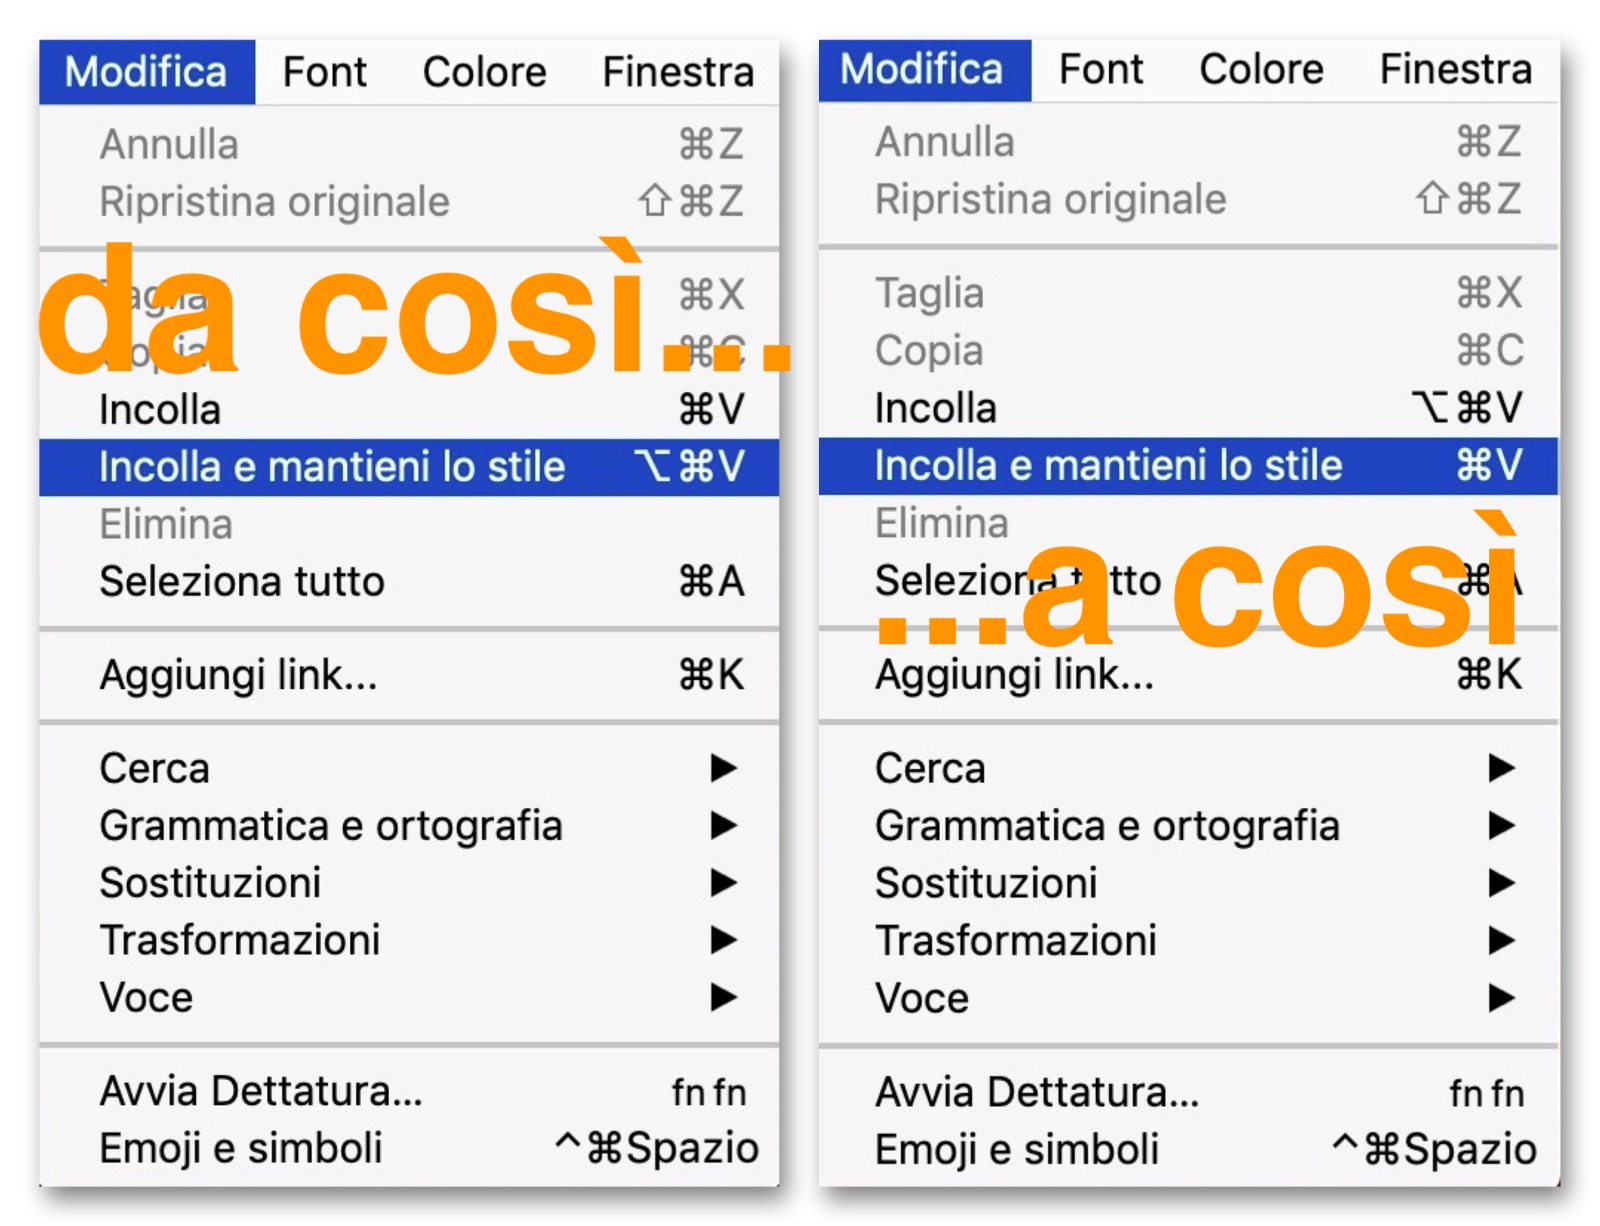Expand the Sostituzioni submenu arrow in left menu
This screenshot has height=1226, width=1600.
pos(723,883)
